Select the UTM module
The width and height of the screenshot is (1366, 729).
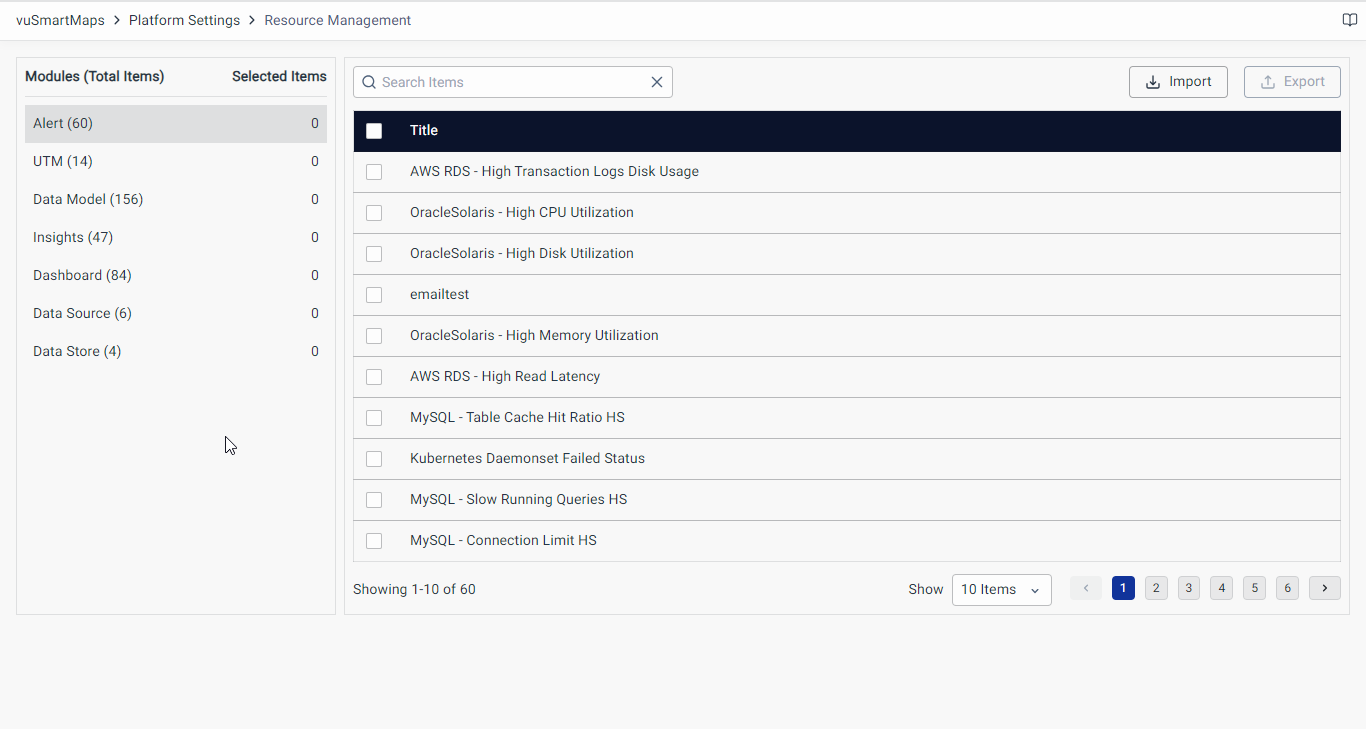(x=63, y=161)
